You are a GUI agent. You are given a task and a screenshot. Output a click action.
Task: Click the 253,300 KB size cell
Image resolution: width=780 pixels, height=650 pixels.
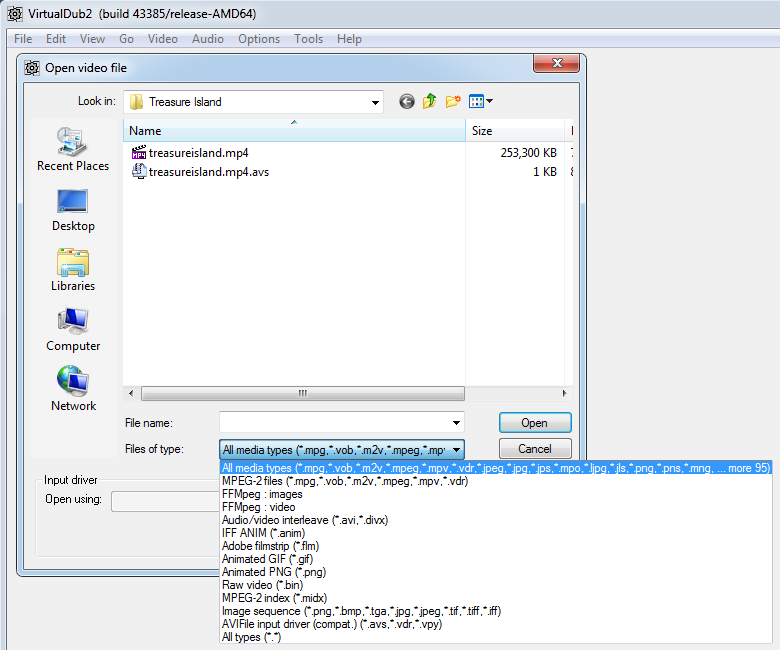(528, 153)
